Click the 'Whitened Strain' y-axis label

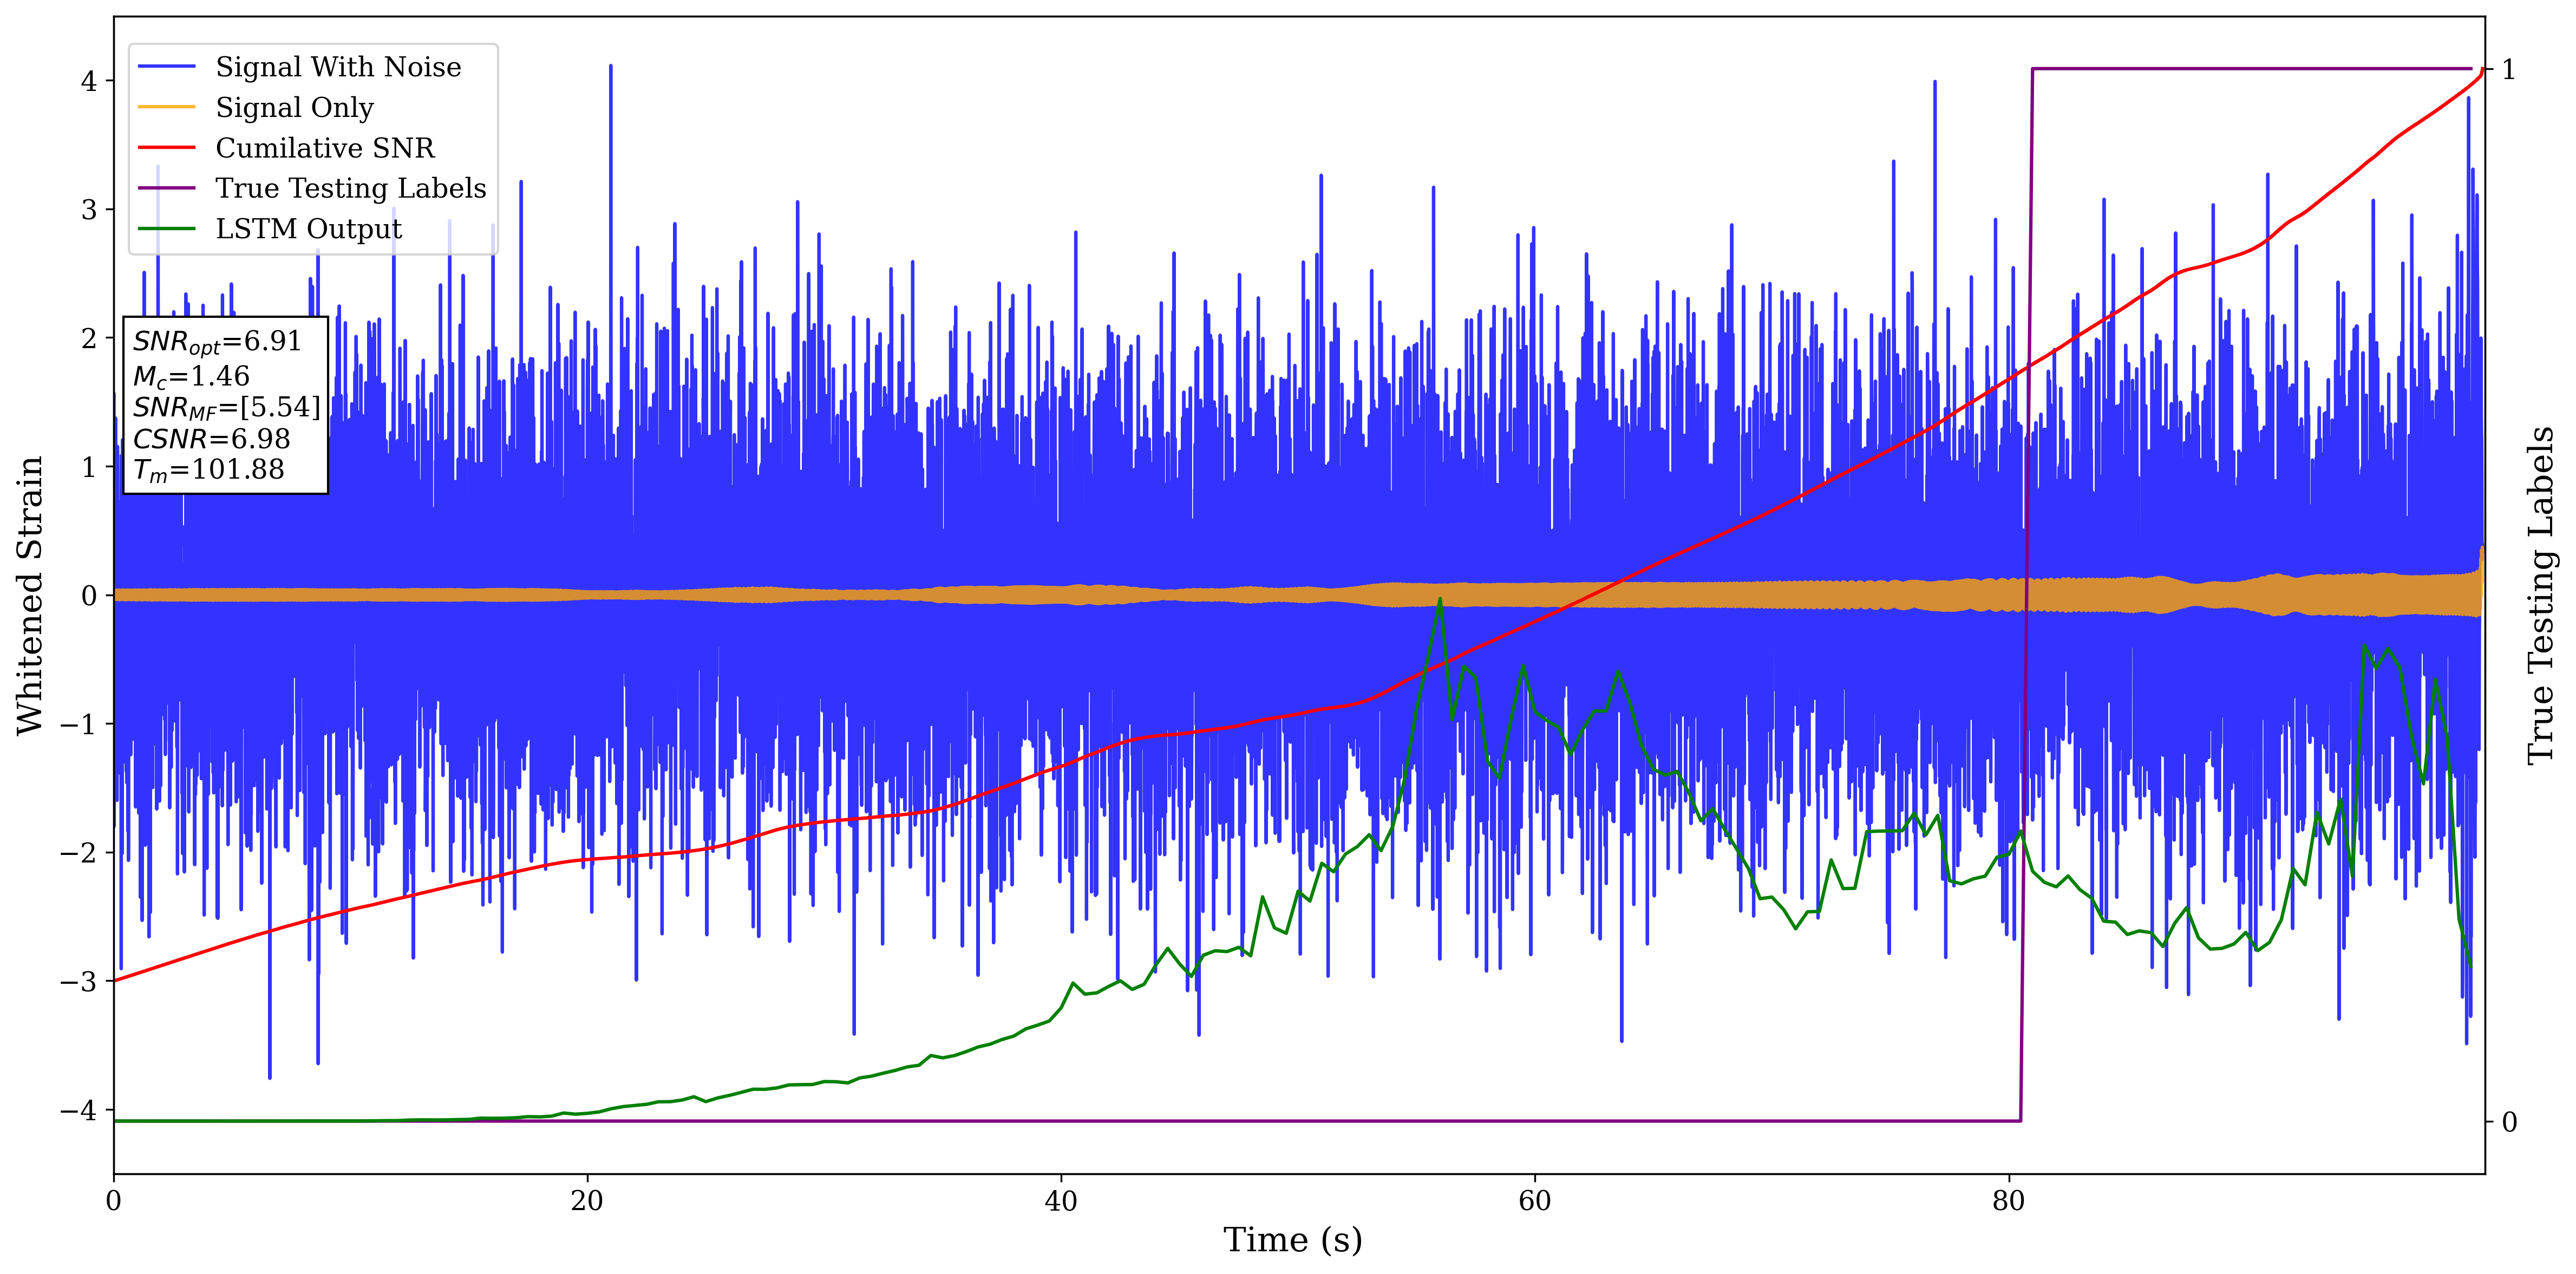coord(30,595)
